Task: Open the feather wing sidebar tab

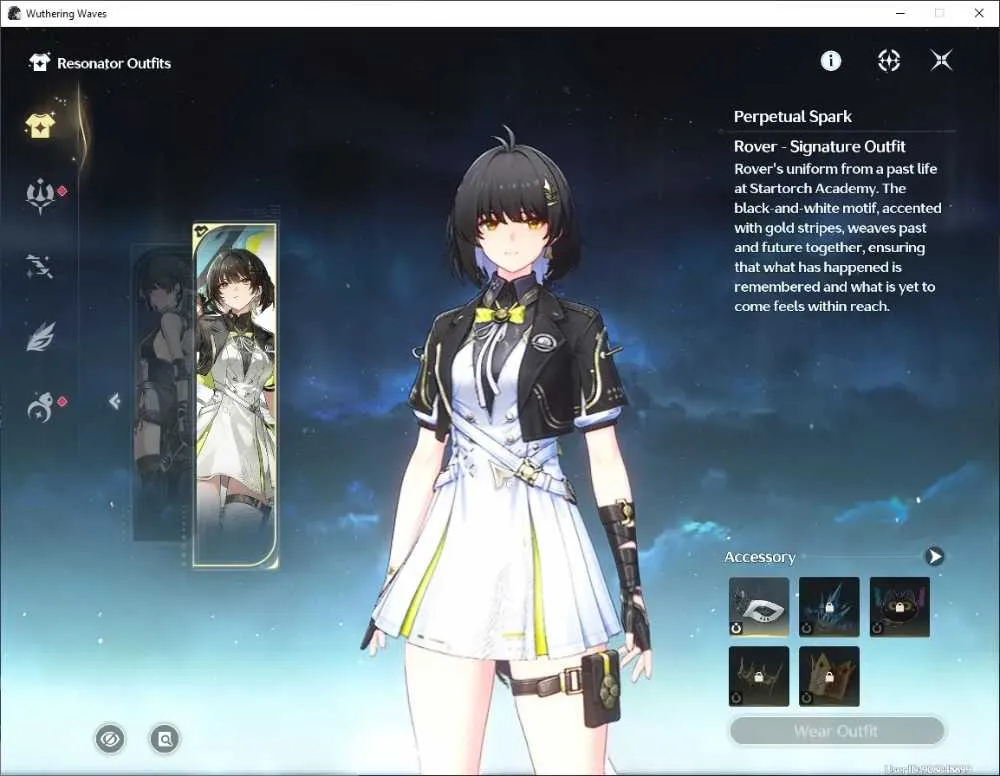Action: coord(40,336)
